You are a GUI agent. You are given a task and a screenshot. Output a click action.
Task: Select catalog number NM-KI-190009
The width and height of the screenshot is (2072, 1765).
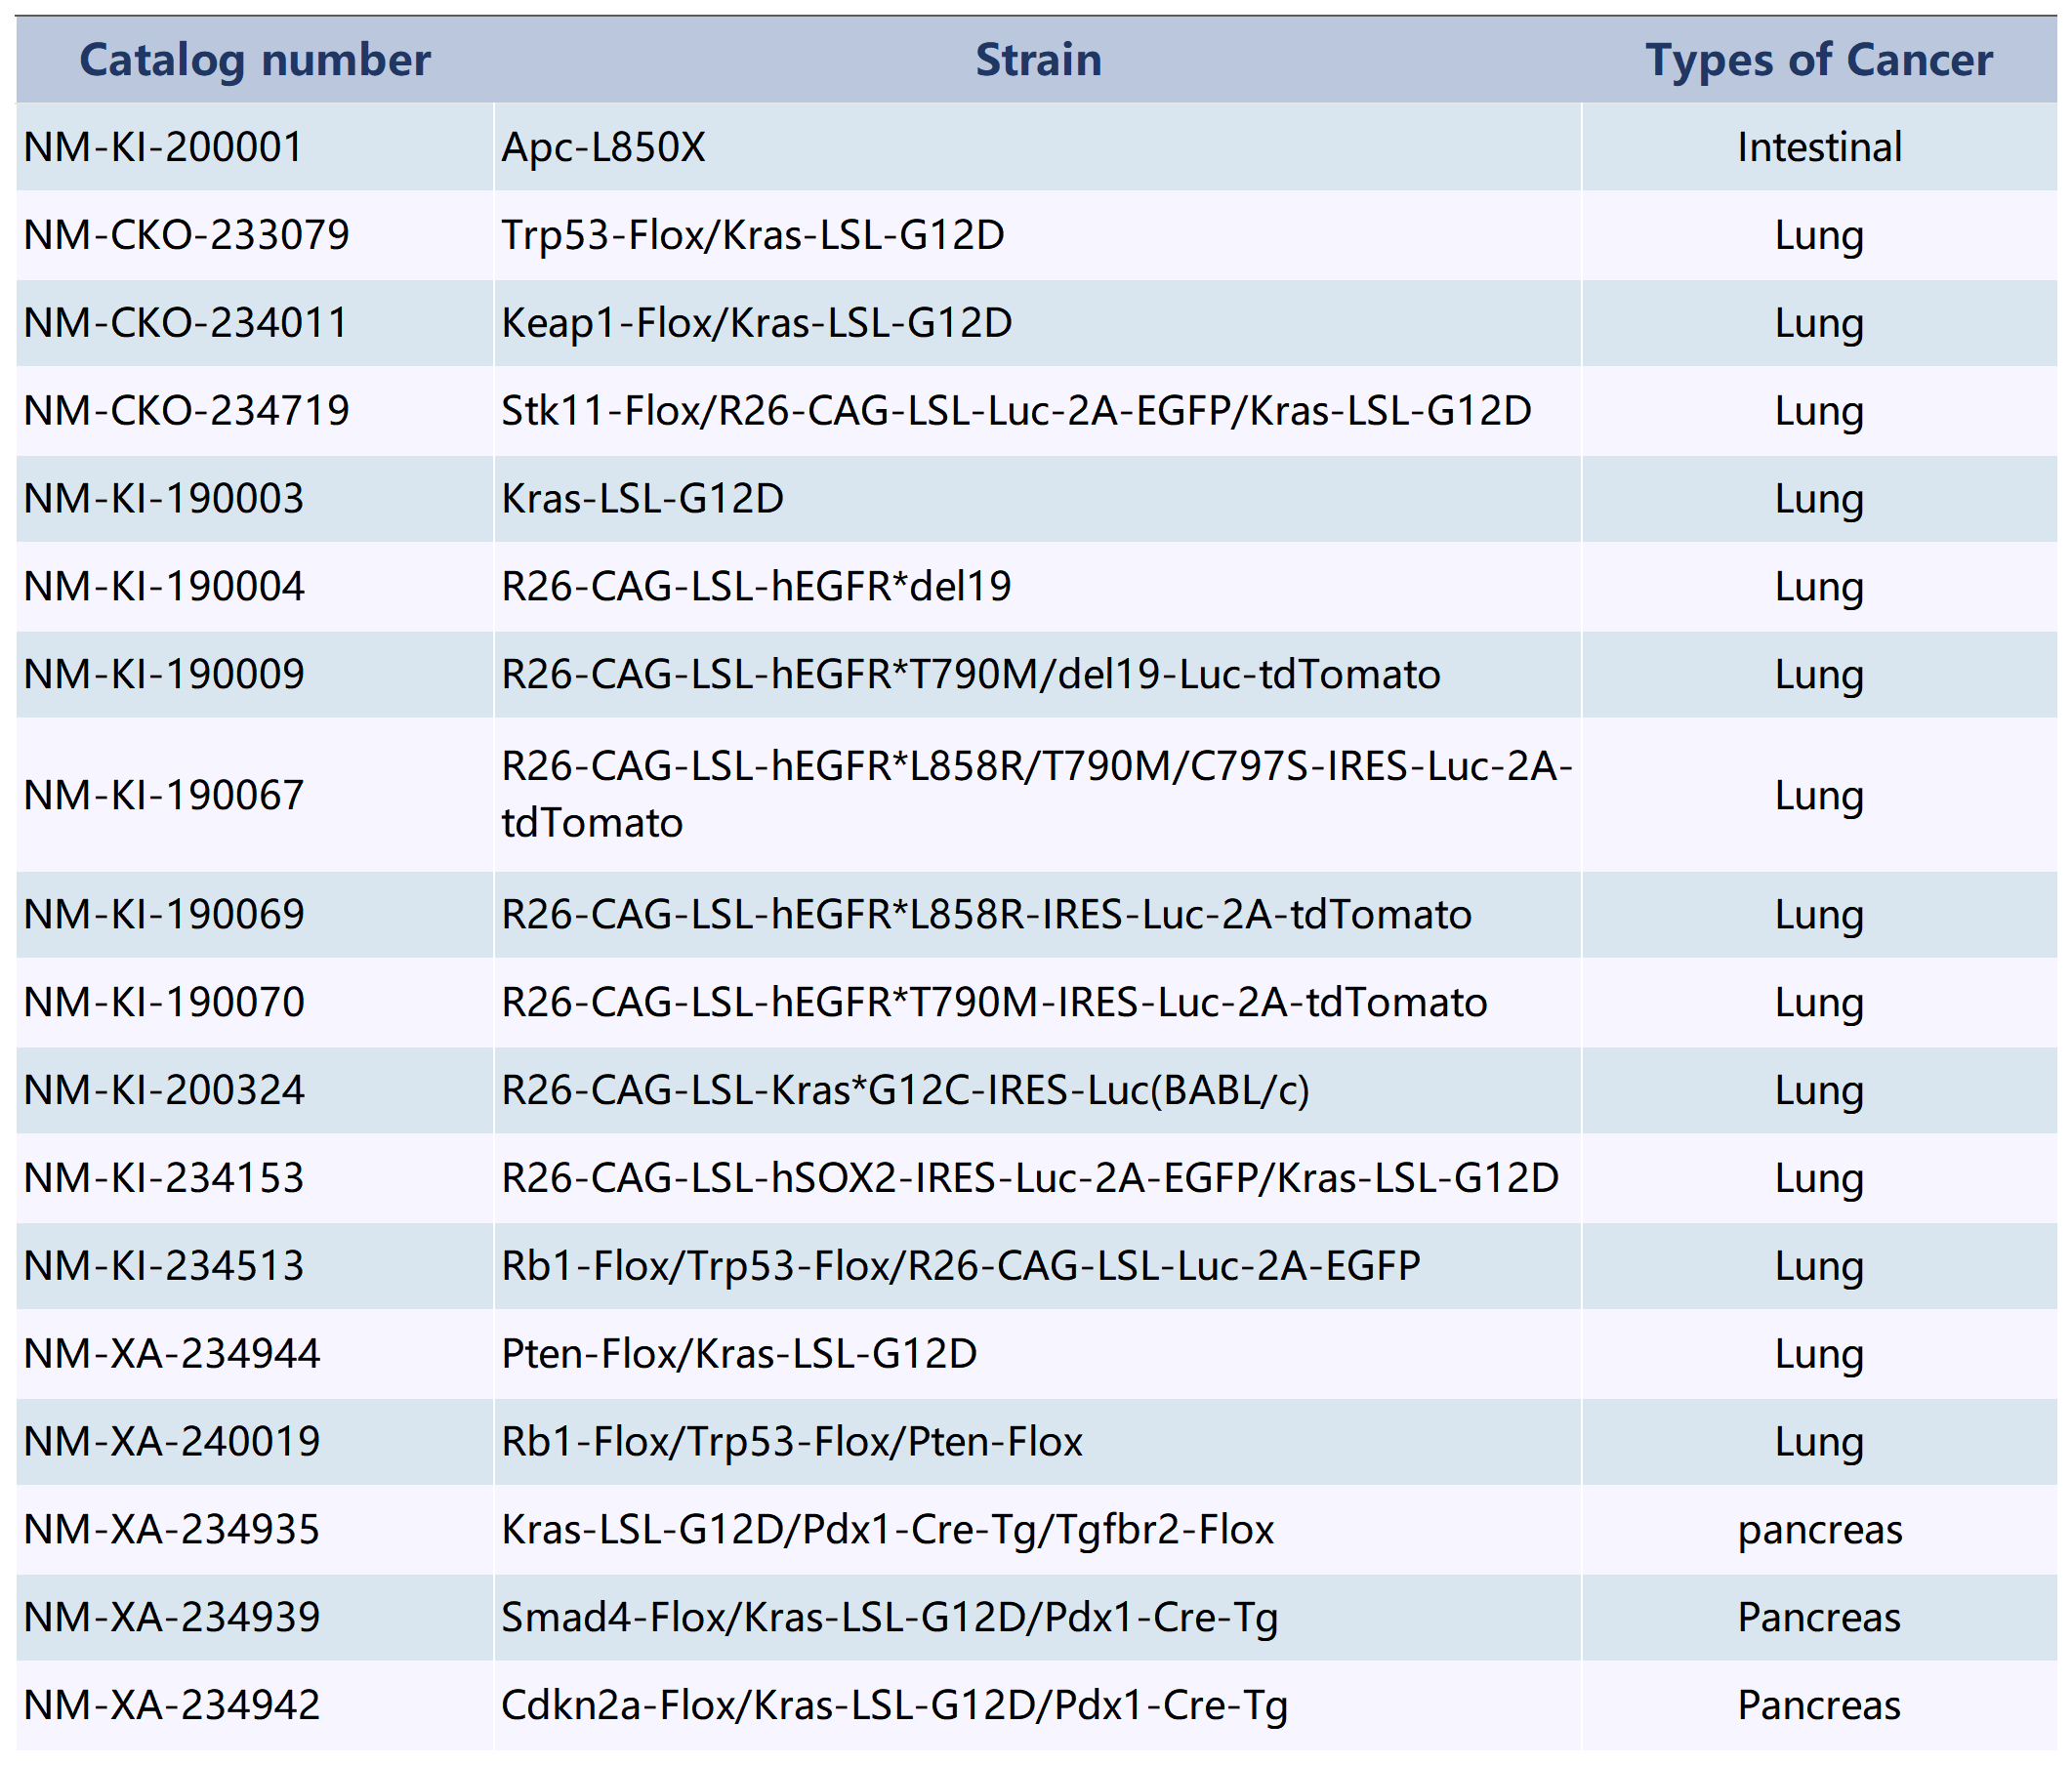pyautogui.click(x=163, y=674)
